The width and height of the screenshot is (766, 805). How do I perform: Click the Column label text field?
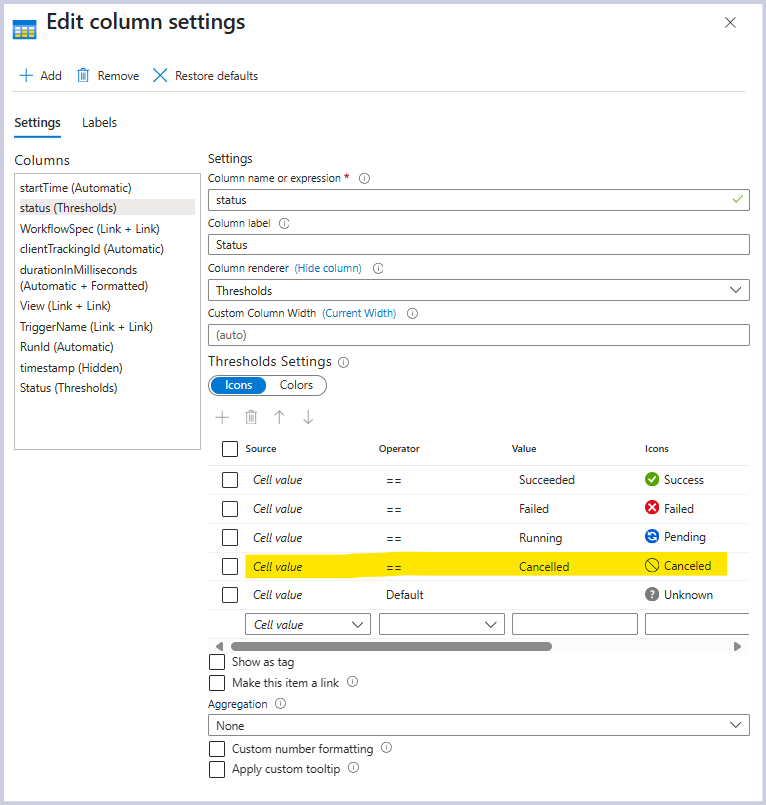tap(478, 245)
